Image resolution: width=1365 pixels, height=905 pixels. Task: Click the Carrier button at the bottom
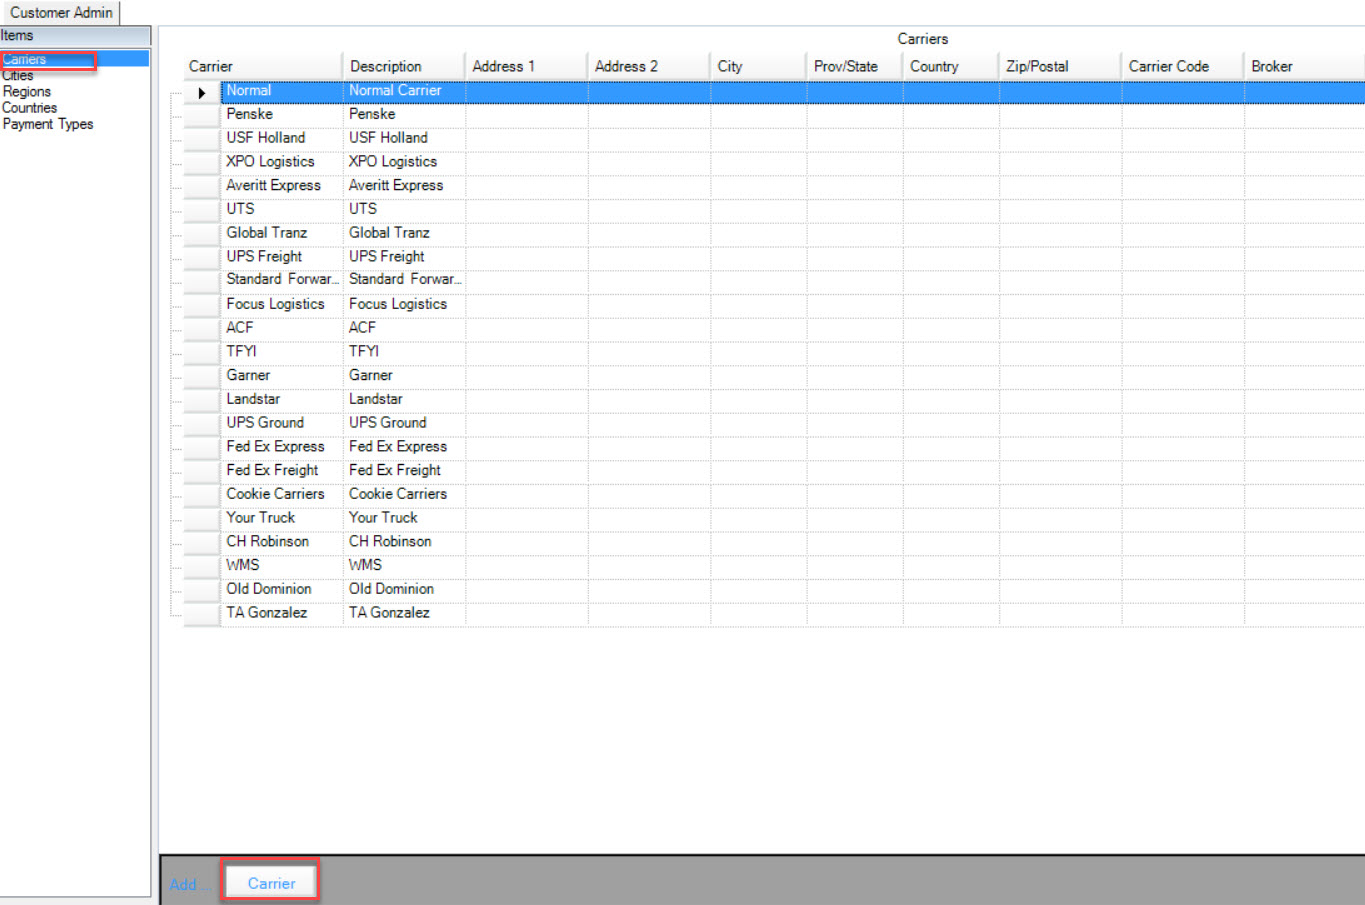pos(271,883)
